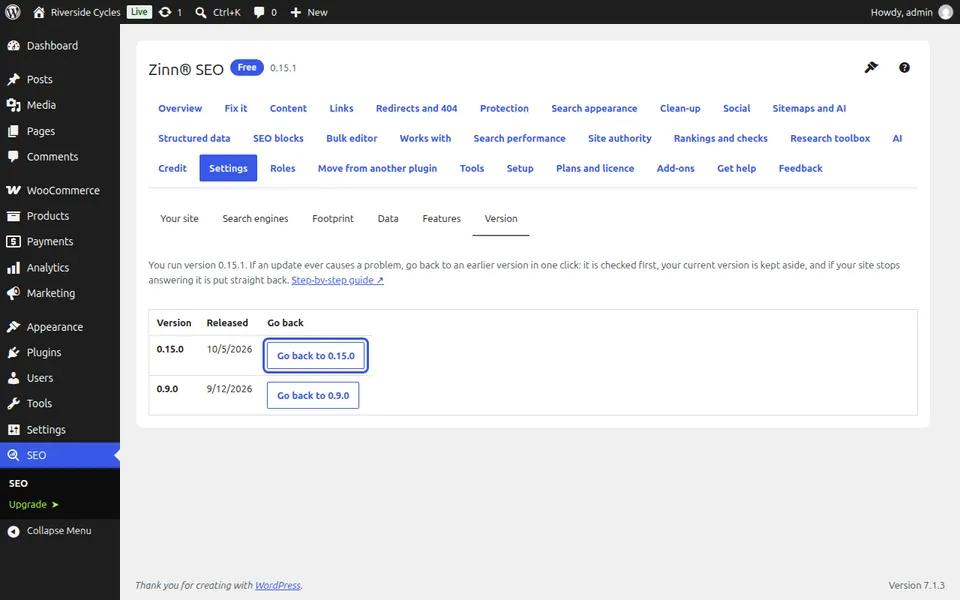Open Products in the sidebar
The image size is (960, 600).
tap(60, 216)
